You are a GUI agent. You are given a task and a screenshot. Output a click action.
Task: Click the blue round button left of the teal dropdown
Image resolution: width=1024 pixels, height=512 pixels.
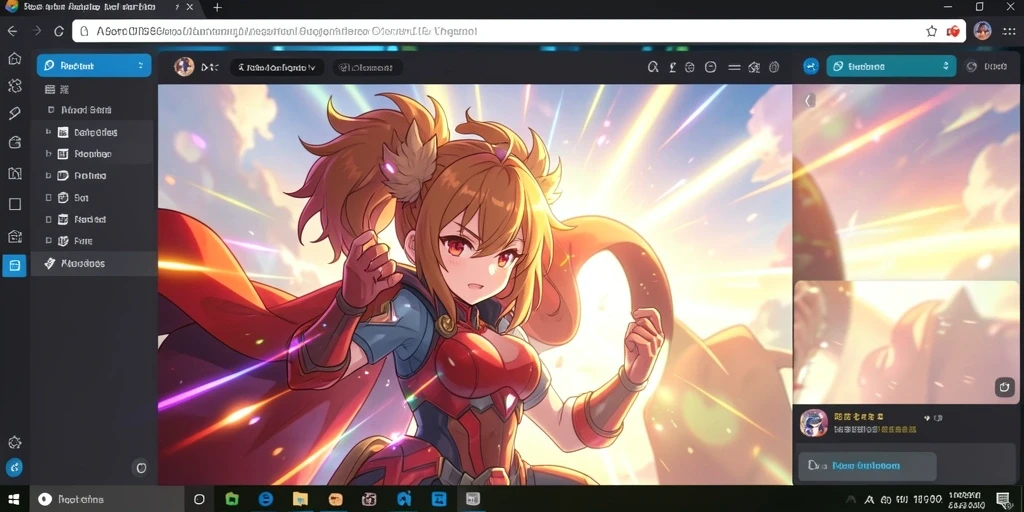810,66
